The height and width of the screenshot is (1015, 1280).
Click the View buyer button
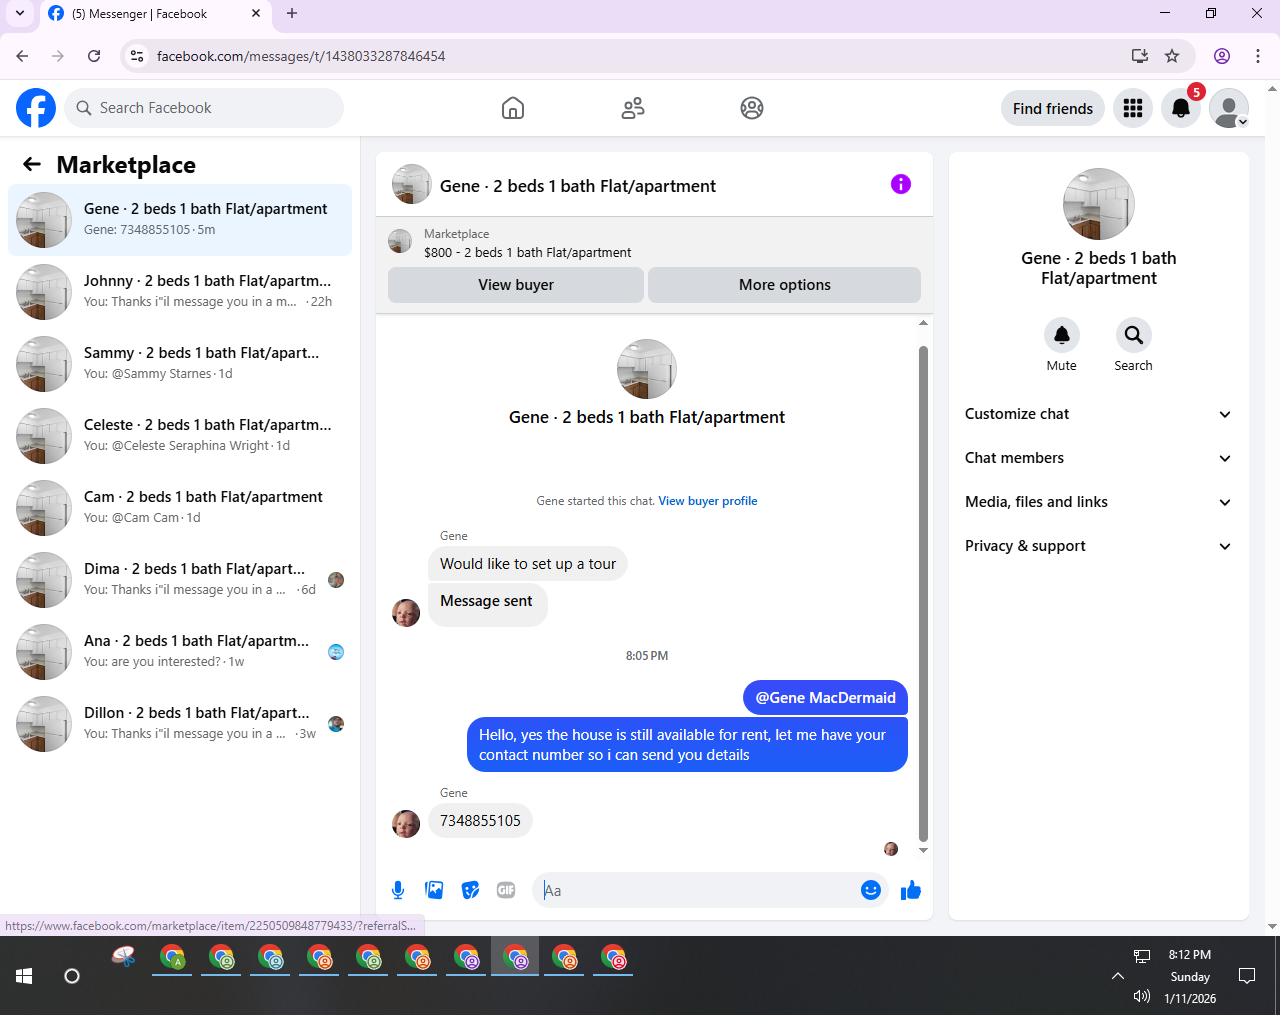pos(516,285)
